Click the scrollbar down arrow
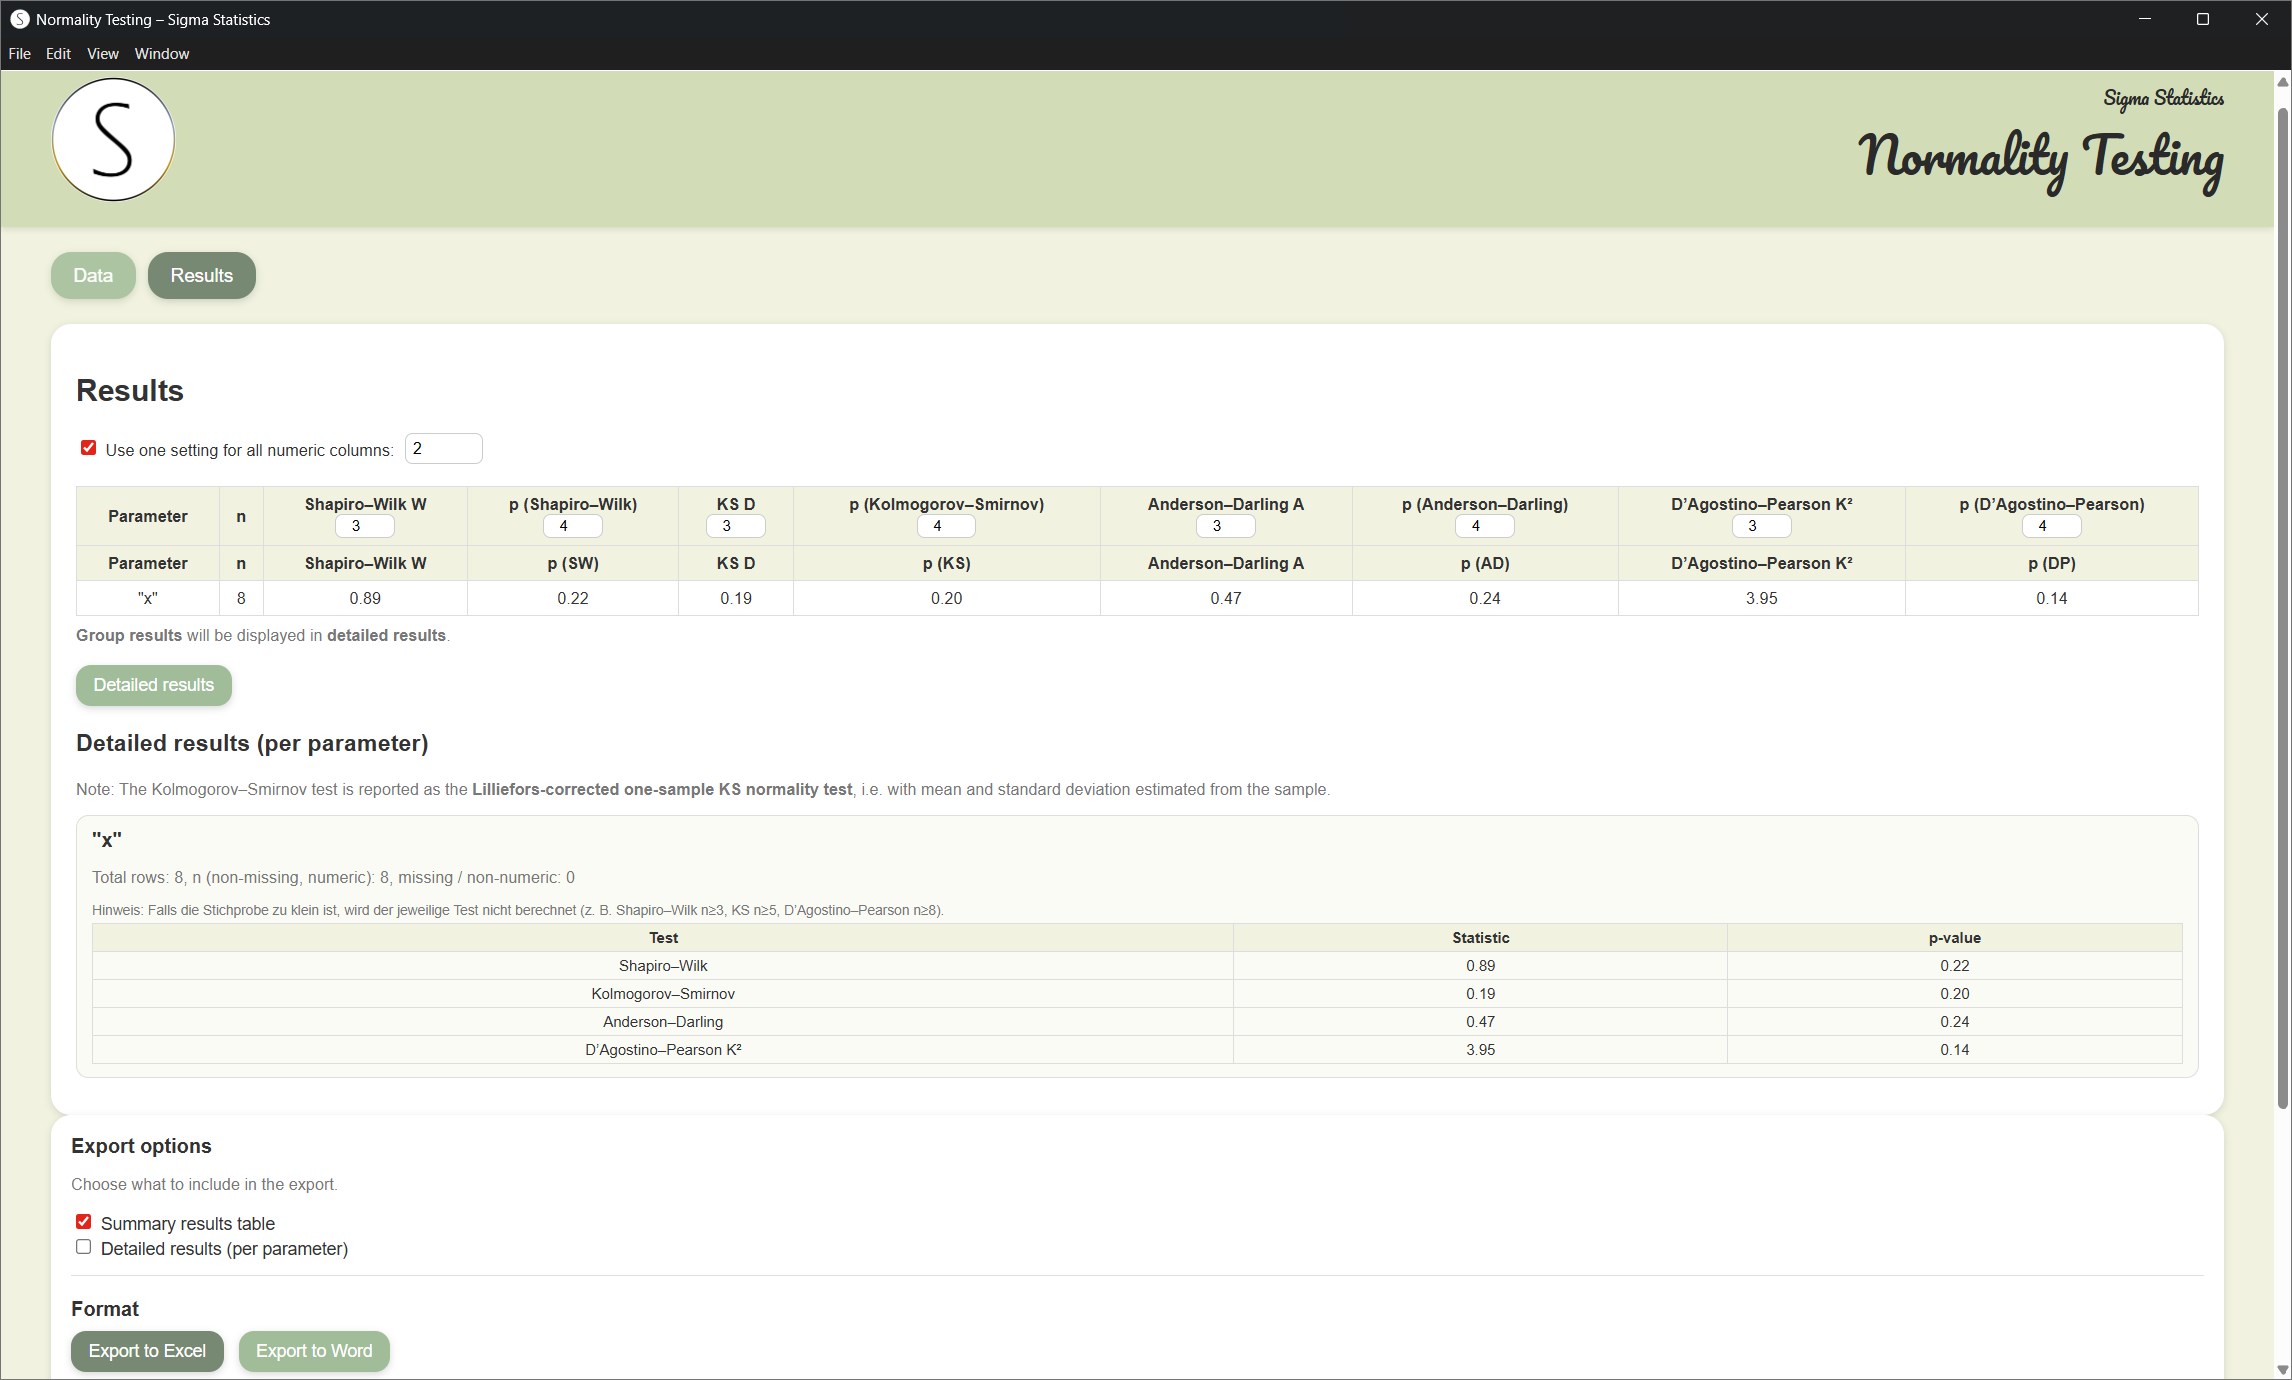This screenshot has height=1380, width=2292. [2283, 1369]
